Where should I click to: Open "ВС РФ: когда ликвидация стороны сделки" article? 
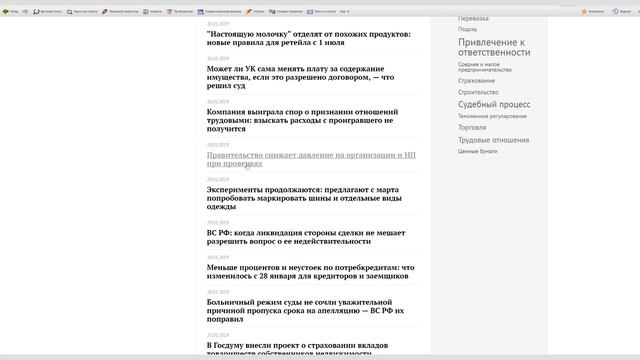click(x=306, y=237)
